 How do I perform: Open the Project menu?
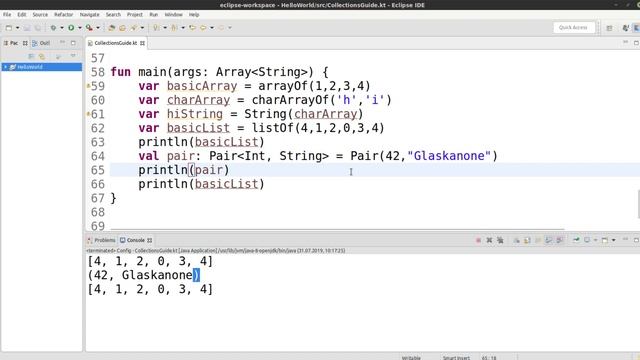click(135, 15)
